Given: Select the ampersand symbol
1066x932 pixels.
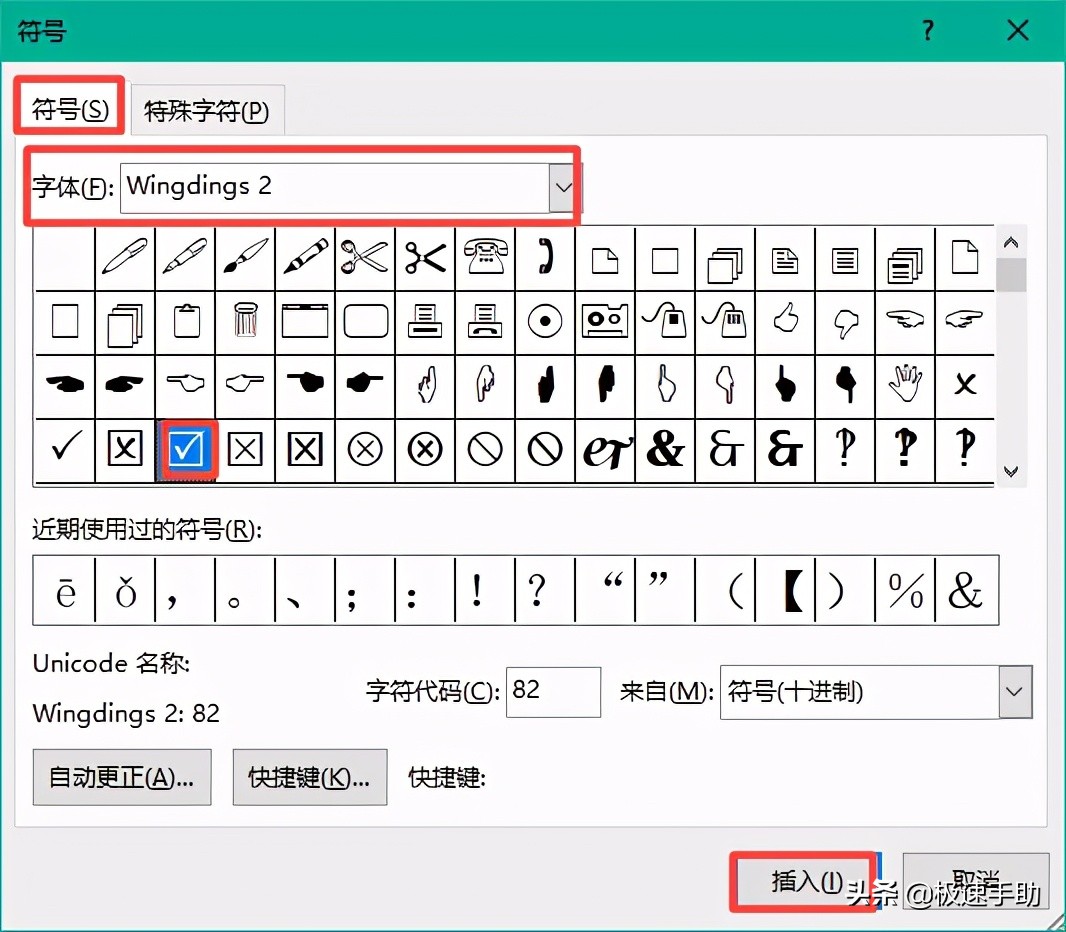Looking at the screenshot, I should [665, 448].
